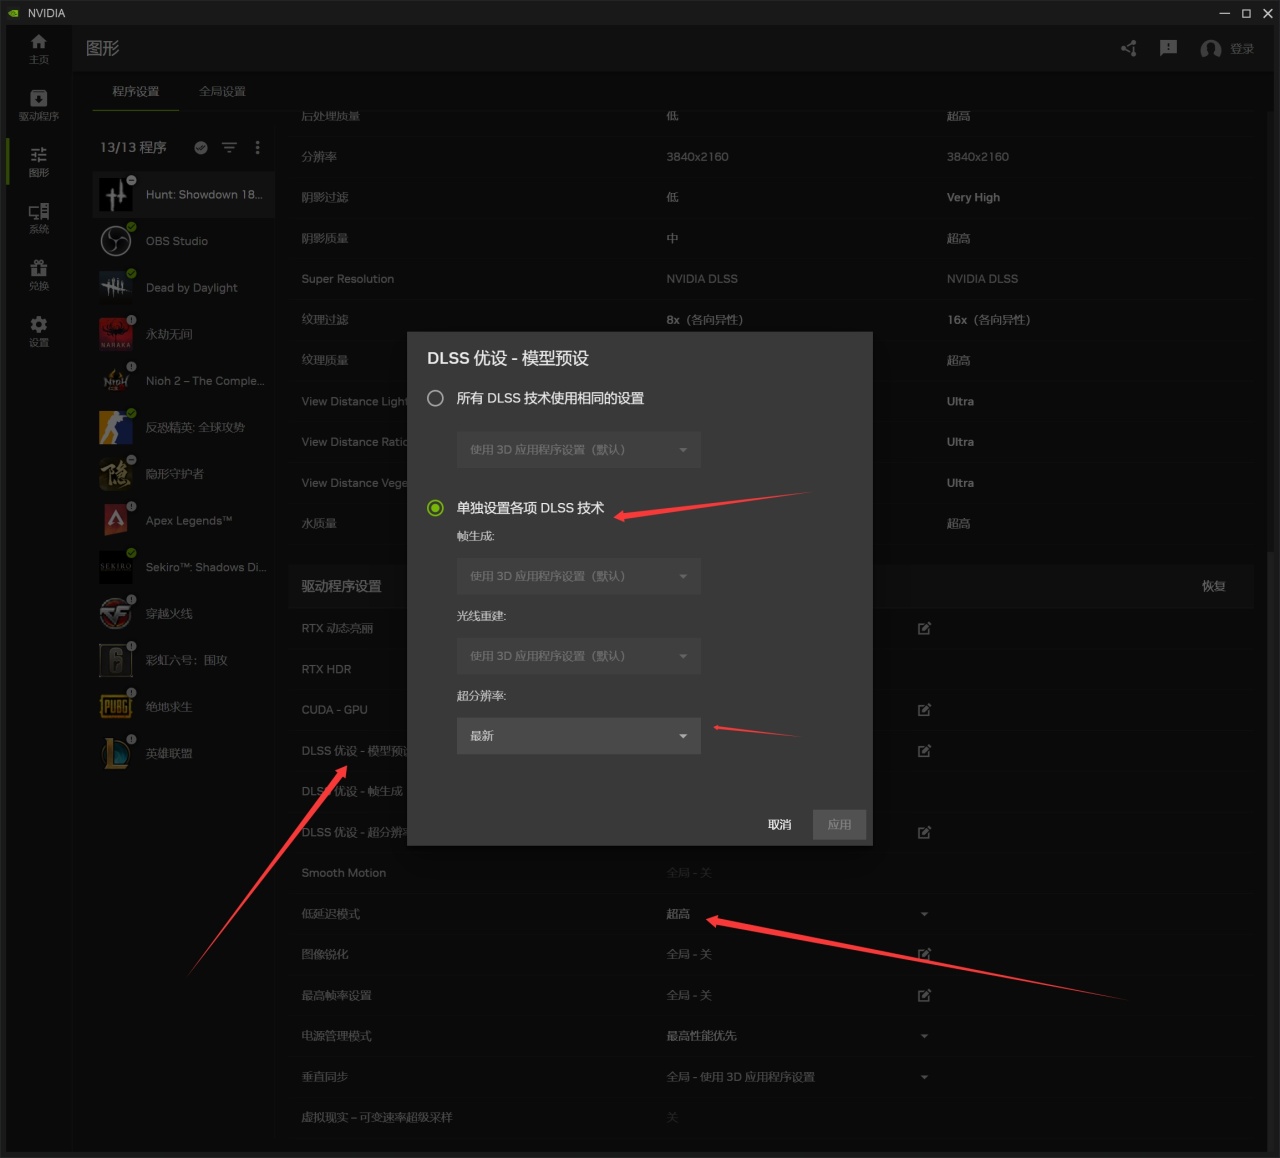Viewport: 1280px width, 1158px height.
Task: Click the Super Resolution setting label
Action: (348, 279)
